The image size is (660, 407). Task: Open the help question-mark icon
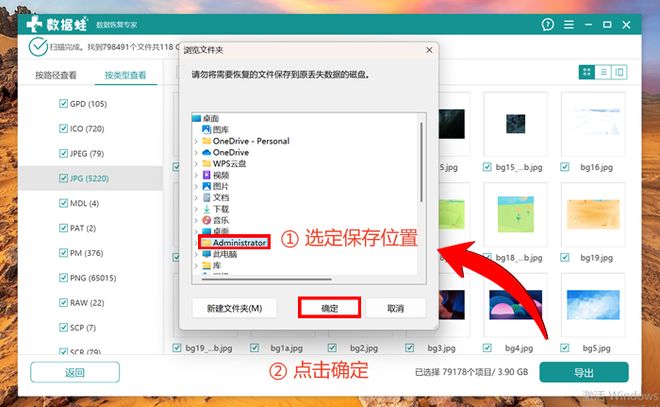point(548,25)
